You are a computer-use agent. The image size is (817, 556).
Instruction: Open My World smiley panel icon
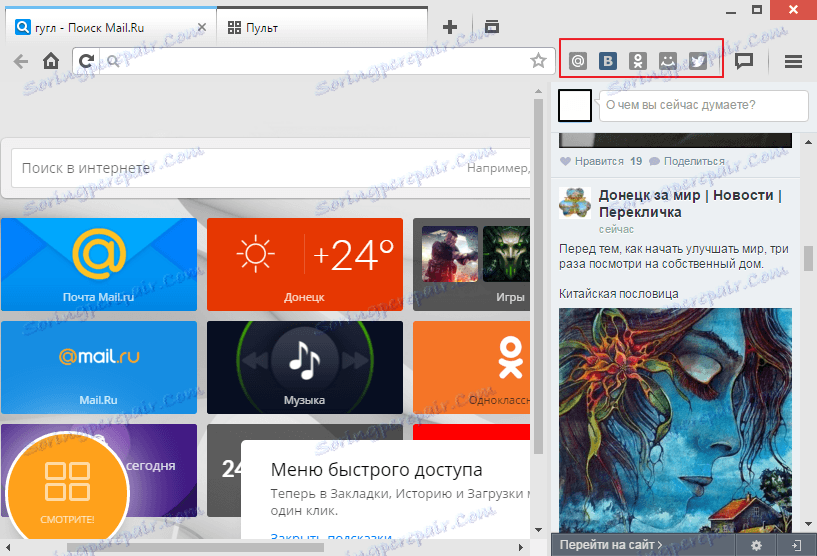click(x=668, y=61)
